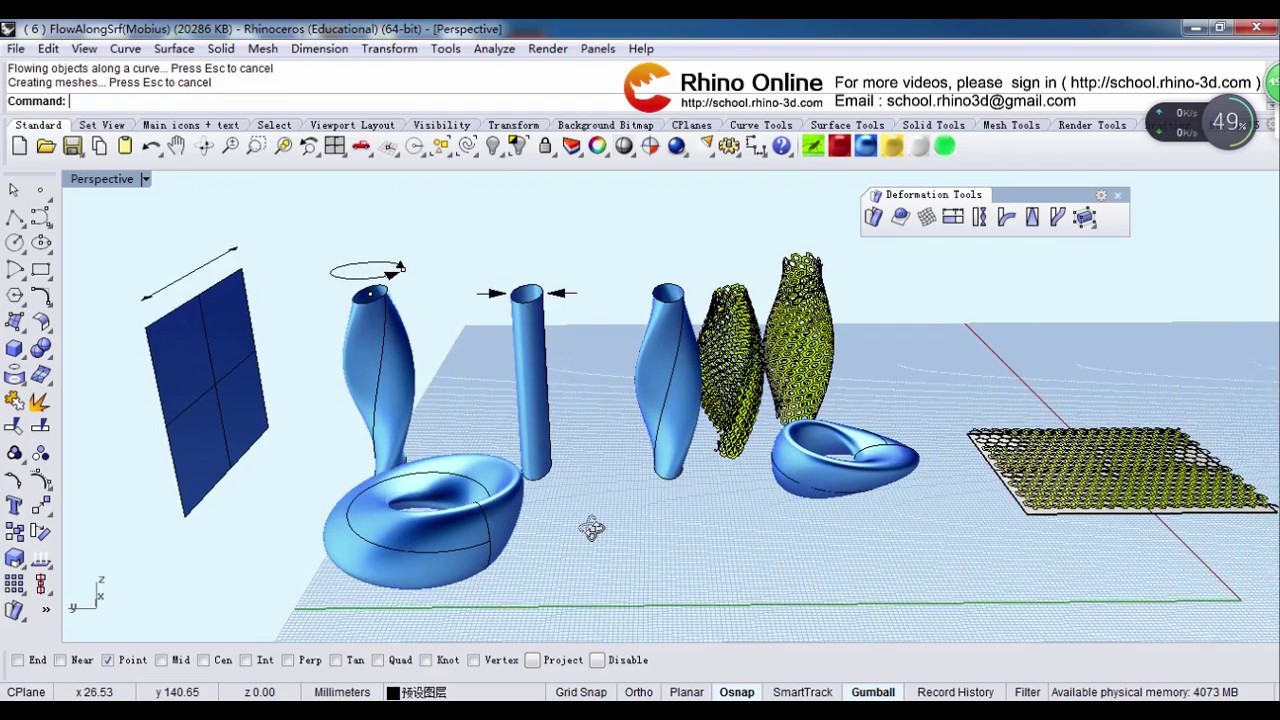The height and width of the screenshot is (720, 1280).
Task: Enable the Perp osnap checkbox
Action: tap(288, 660)
